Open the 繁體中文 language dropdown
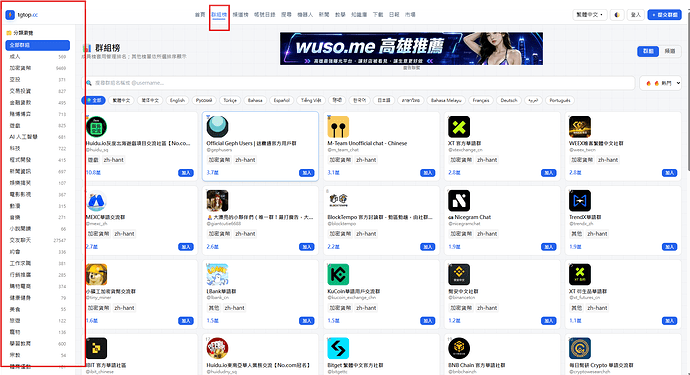The height and width of the screenshot is (375, 690). click(590, 15)
